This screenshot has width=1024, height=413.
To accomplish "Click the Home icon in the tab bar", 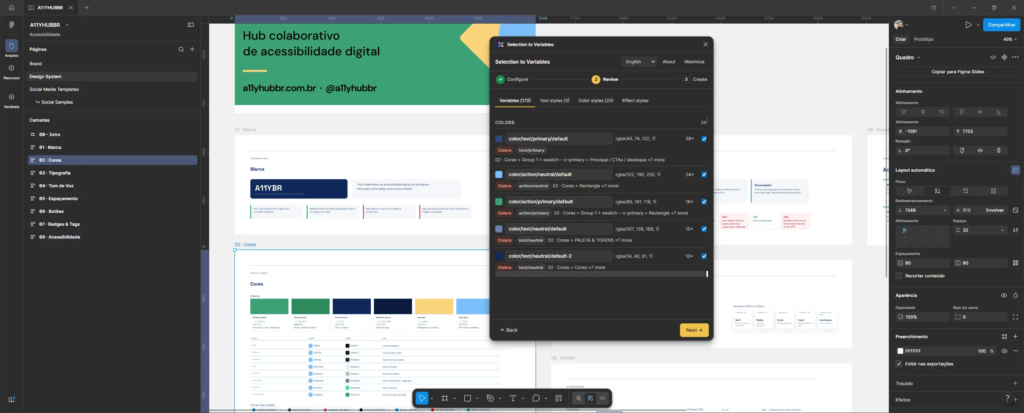I will [11, 7].
